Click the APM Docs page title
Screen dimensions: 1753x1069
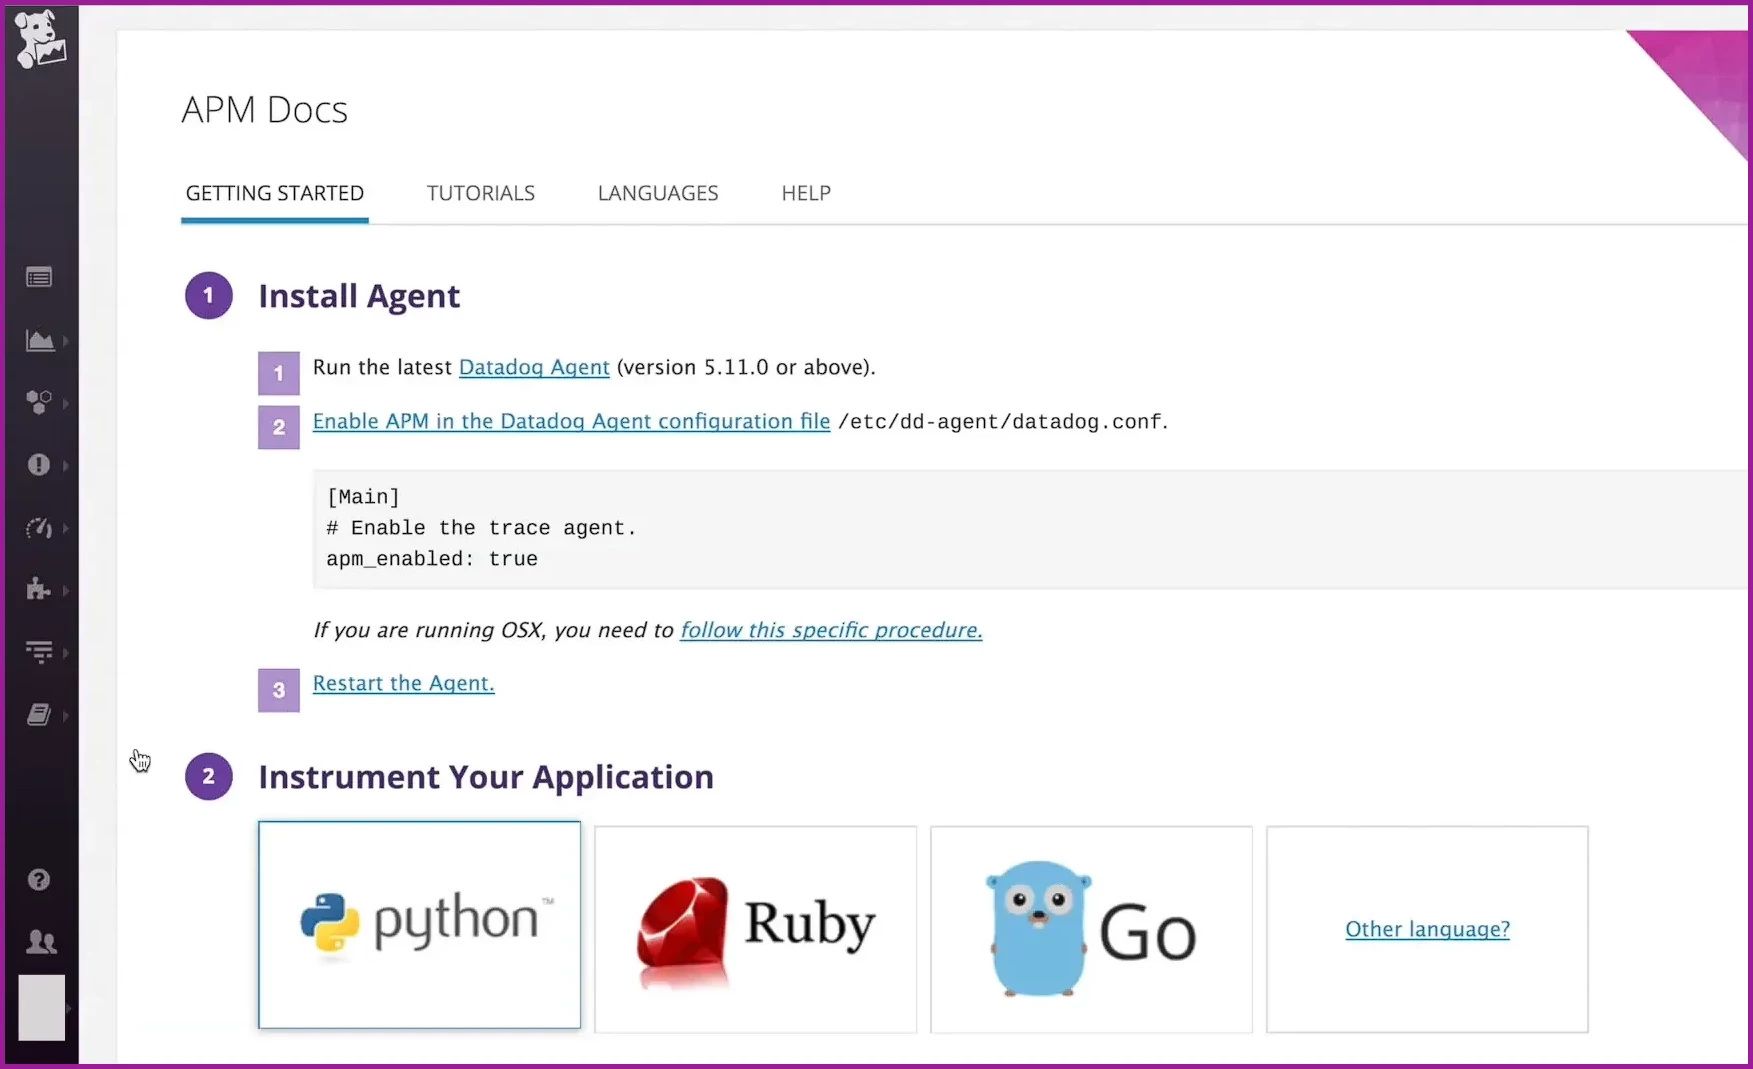[265, 109]
